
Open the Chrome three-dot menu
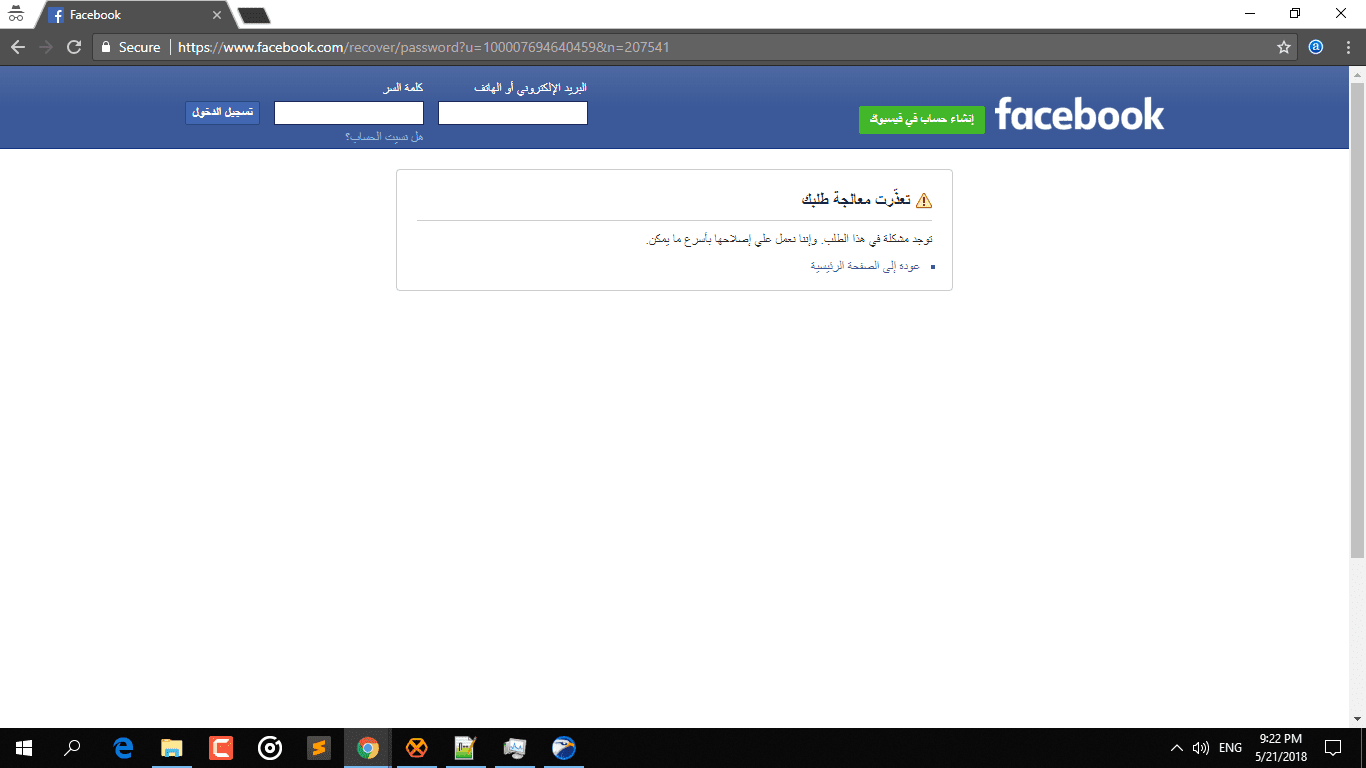point(1346,47)
